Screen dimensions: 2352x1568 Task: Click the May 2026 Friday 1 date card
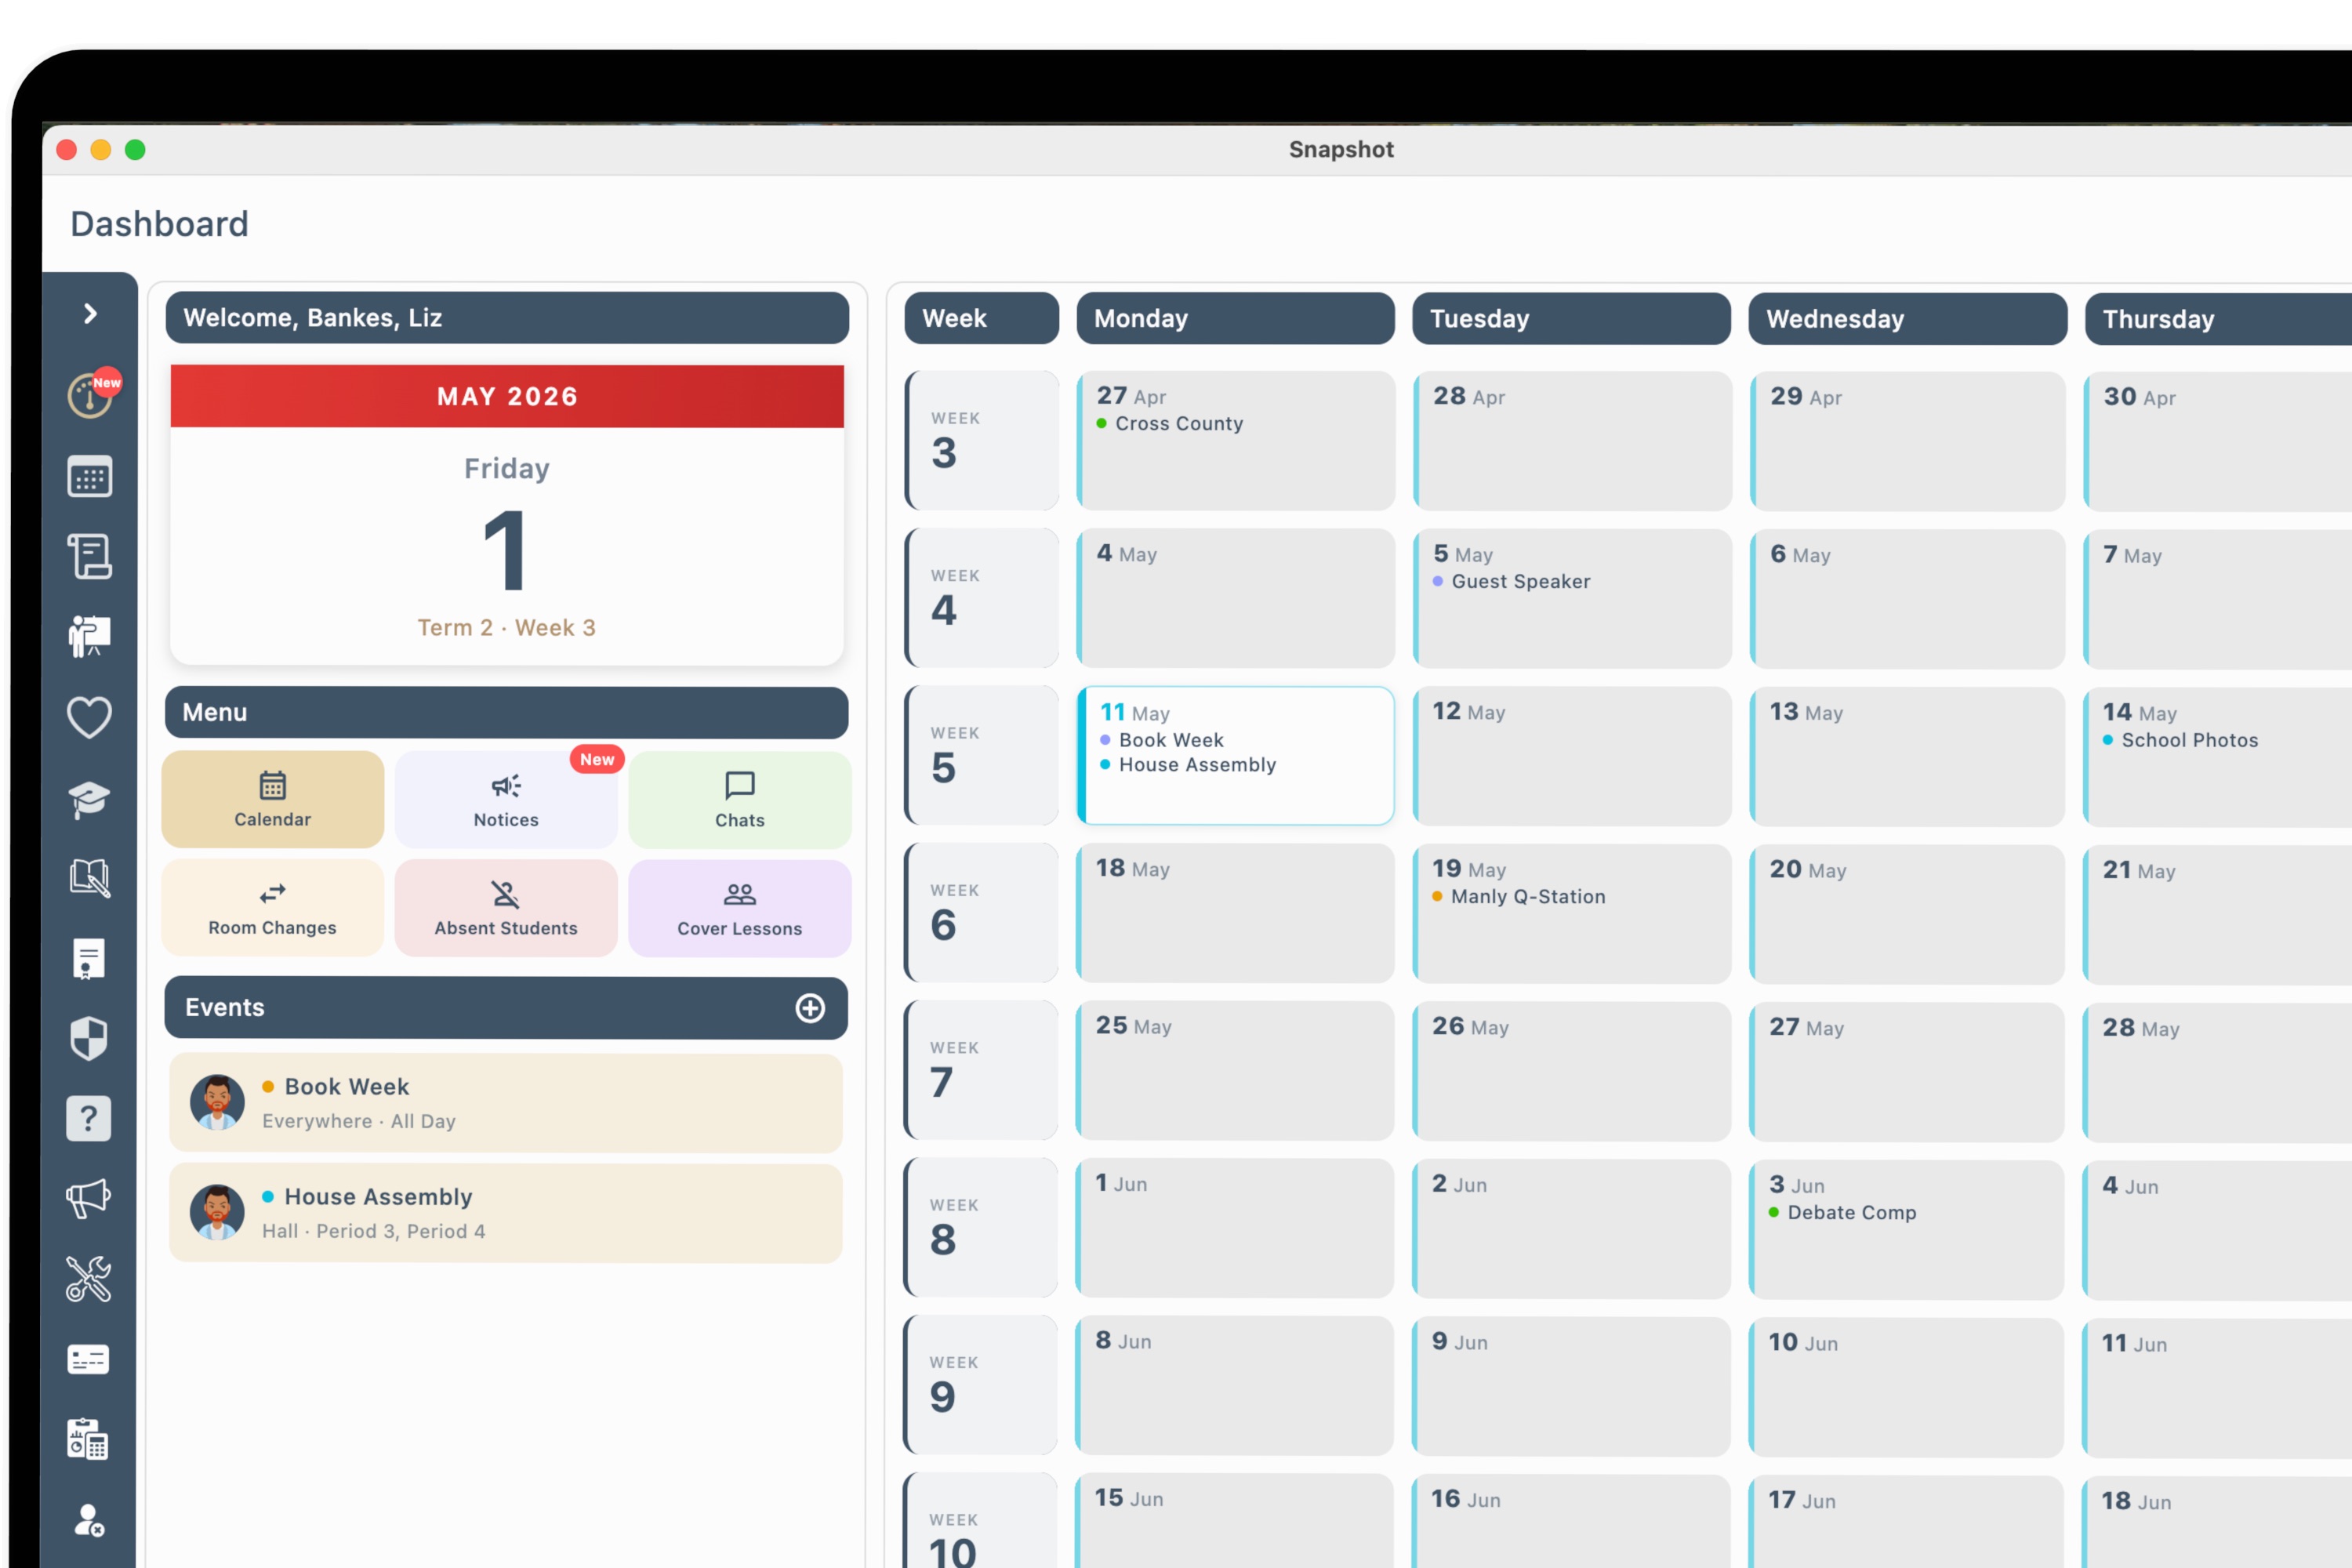[x=507, y=515]
